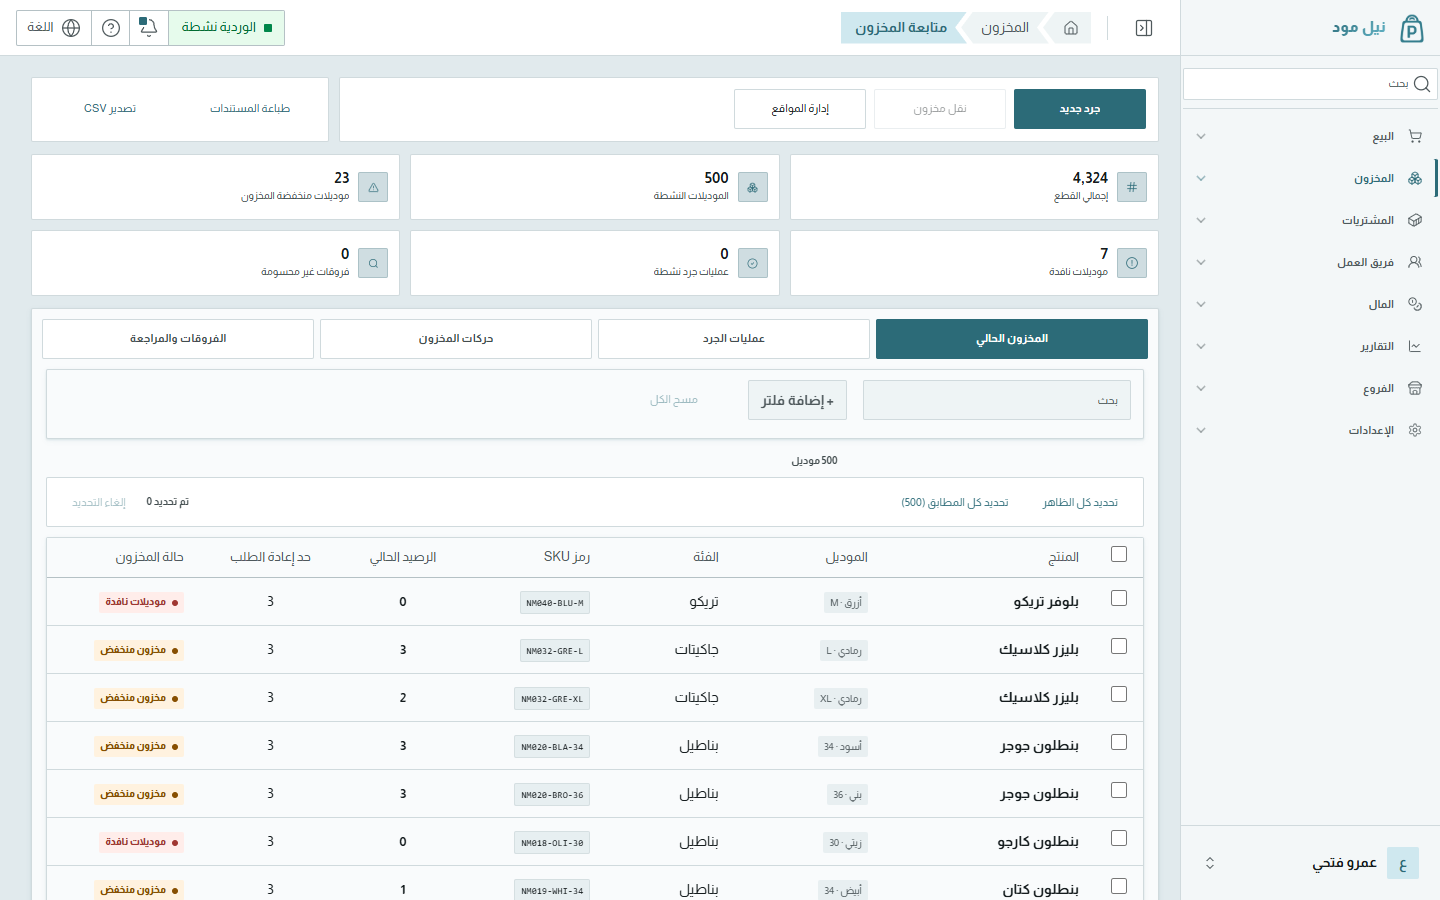Click تصدير CSV button
Viewport: 1440px width, 900px height.
(110, 108)
